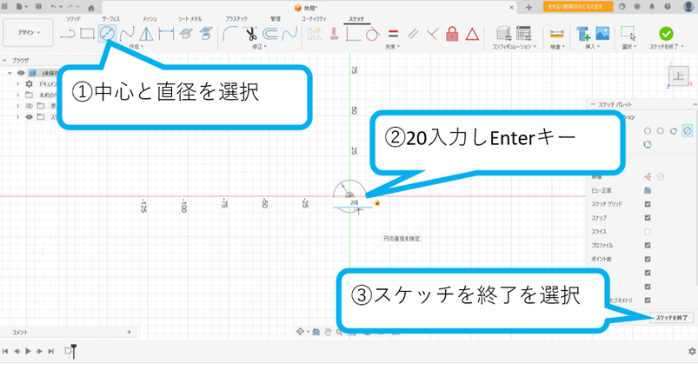Click the diameter input field showing 20

tap(353, 203)
